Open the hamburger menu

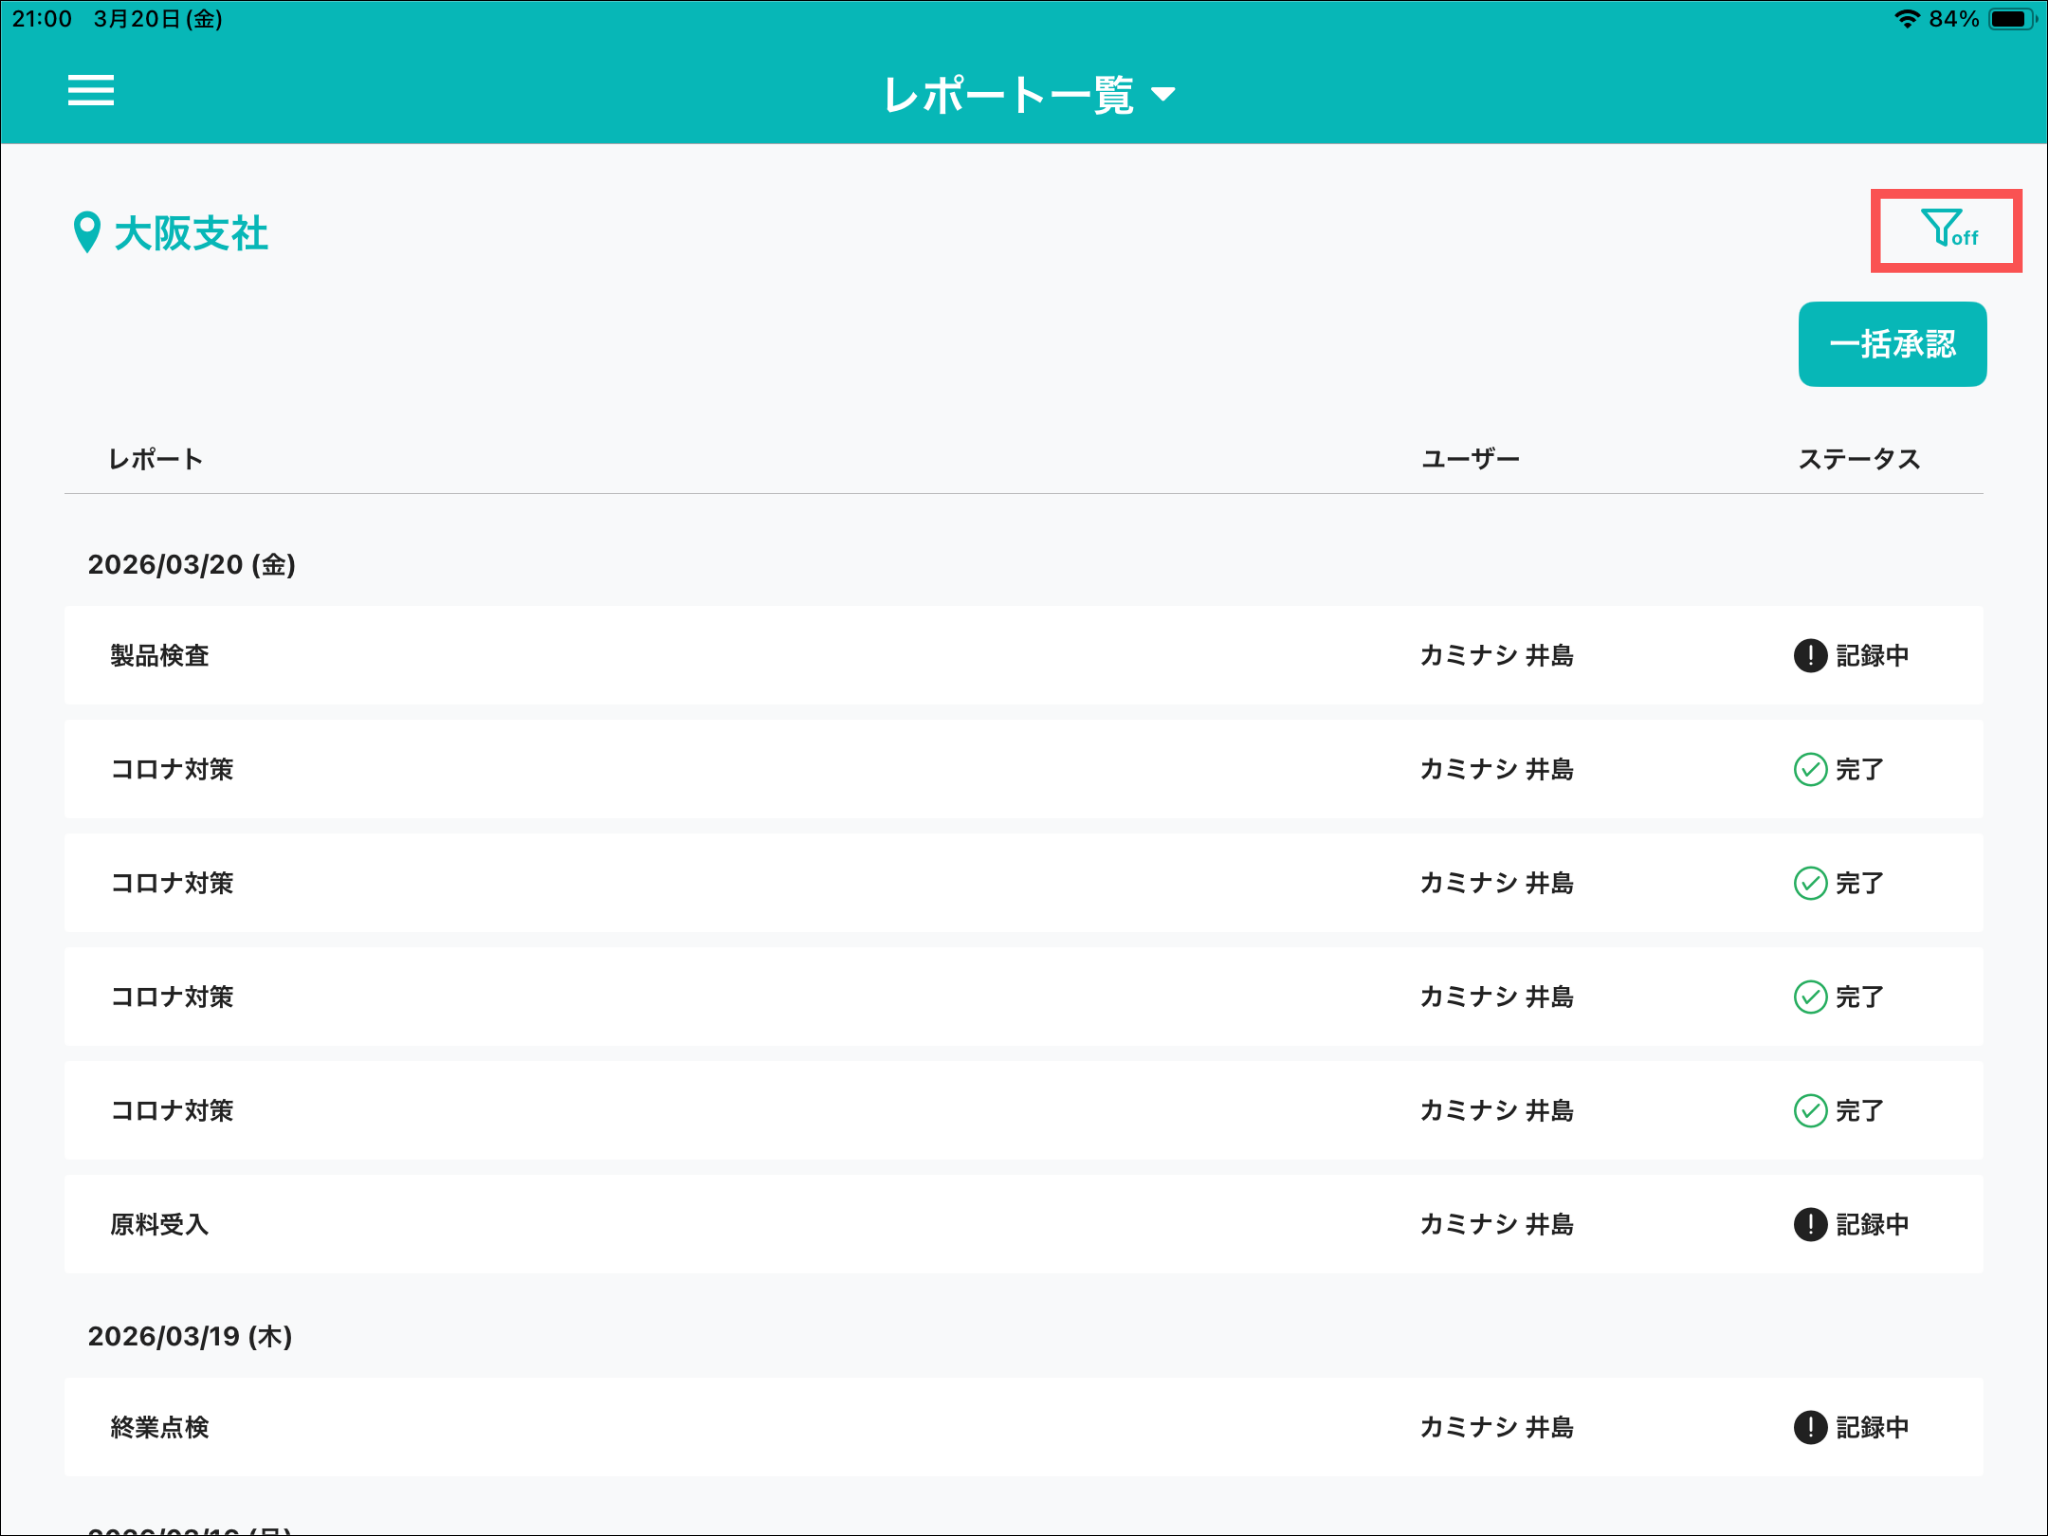pyautogui.click(x=90, y=90)
